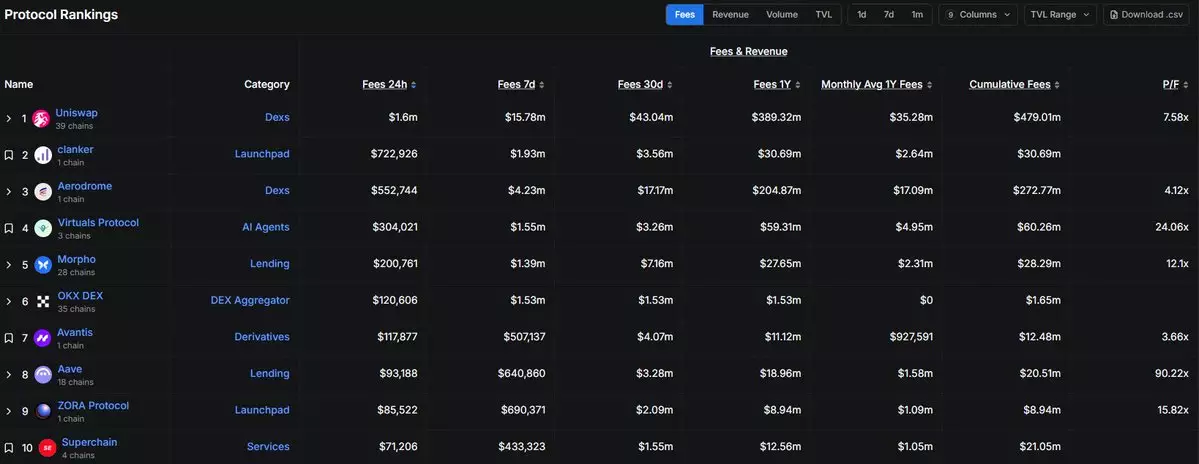The height and width of the screenshot is (464, 1199).
Task: Toggle bookmark for Virtuals Protocol
Action: tap(9, 228)
